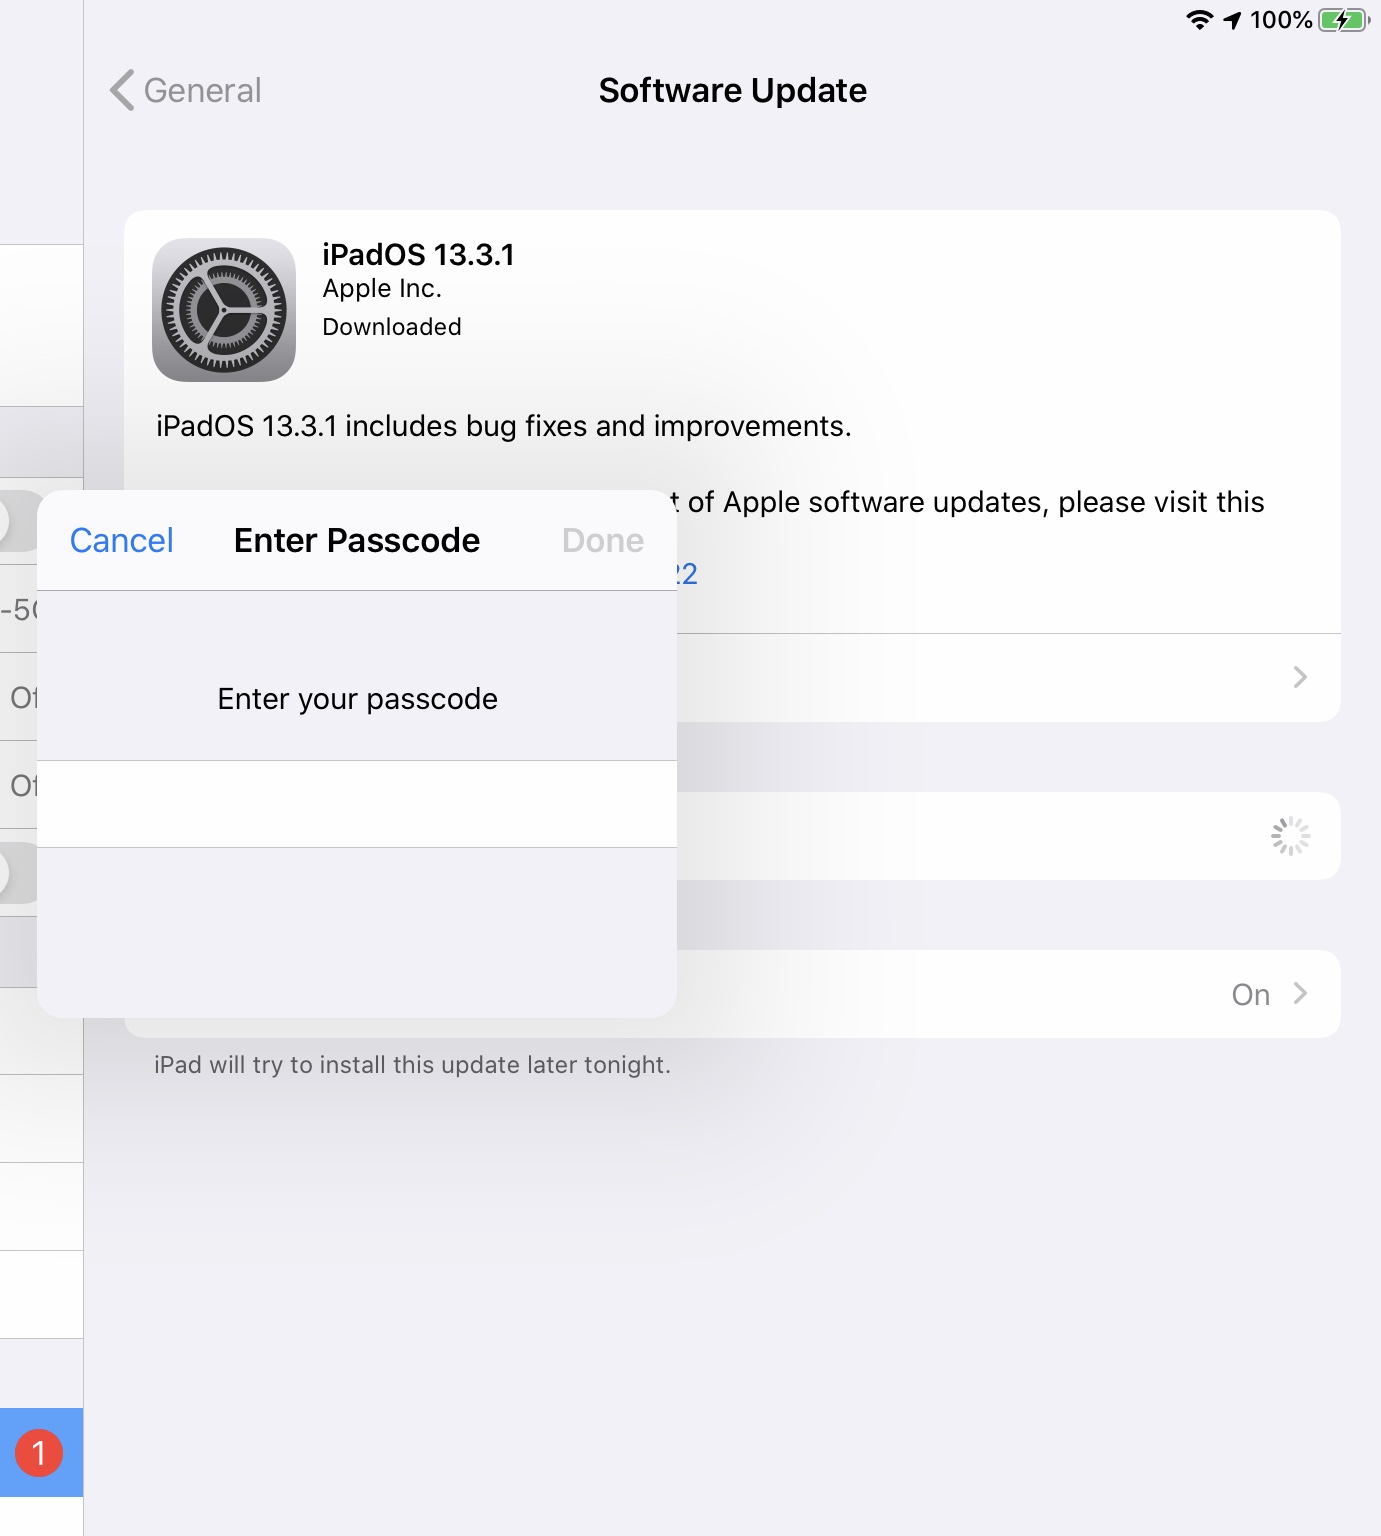This screenshot has width=1381, height=1536.
Task: Tap the Software Update page title
Action: (x=733, y=90)
